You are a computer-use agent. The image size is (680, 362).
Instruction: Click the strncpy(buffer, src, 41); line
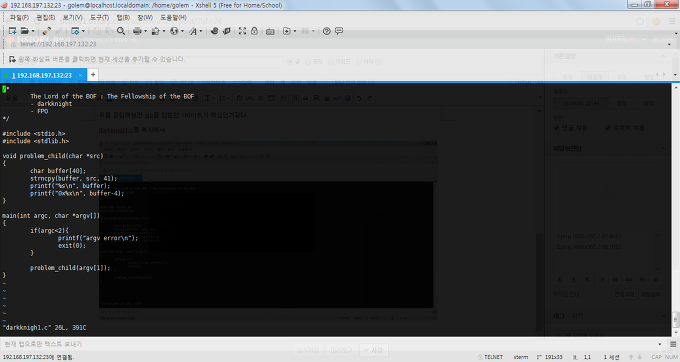click(74, 178)
